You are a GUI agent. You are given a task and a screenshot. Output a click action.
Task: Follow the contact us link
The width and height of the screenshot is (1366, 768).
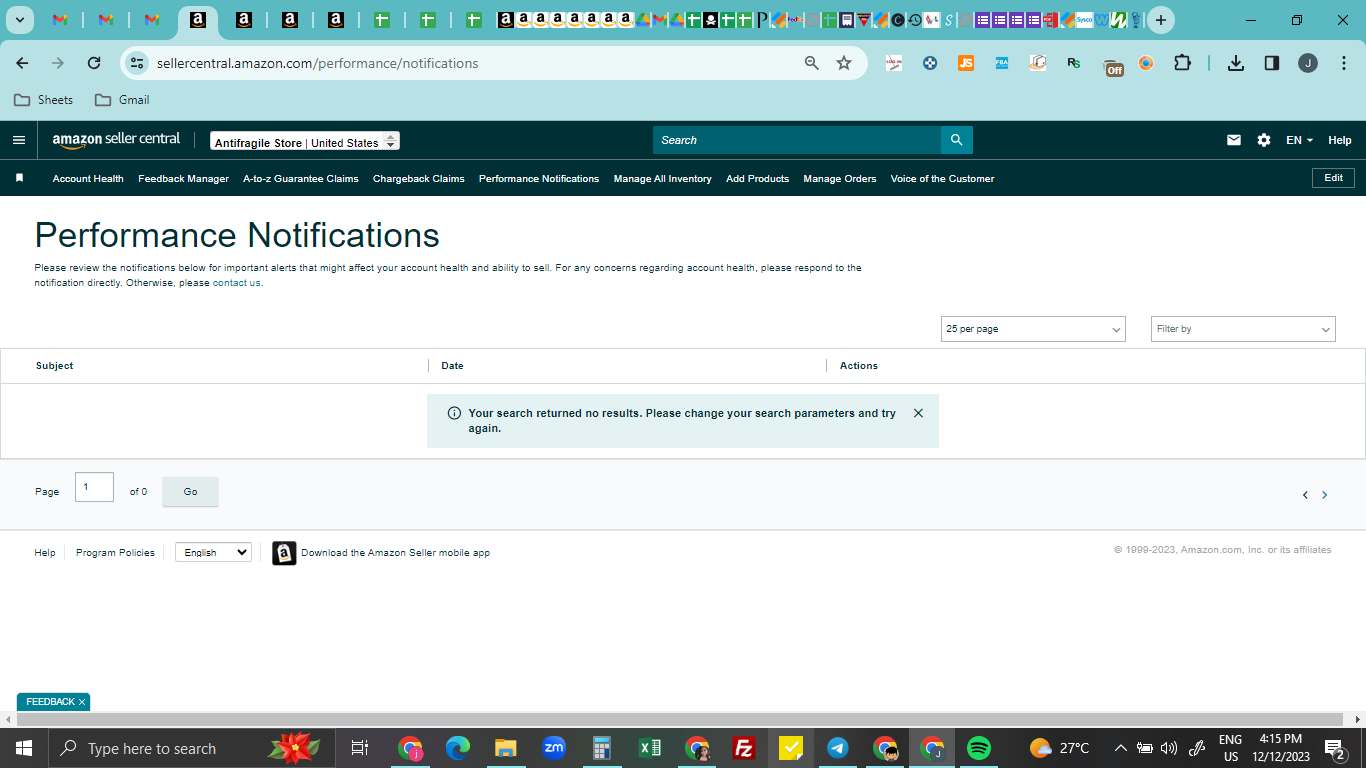pyautogui.click(x=237, y=283)
